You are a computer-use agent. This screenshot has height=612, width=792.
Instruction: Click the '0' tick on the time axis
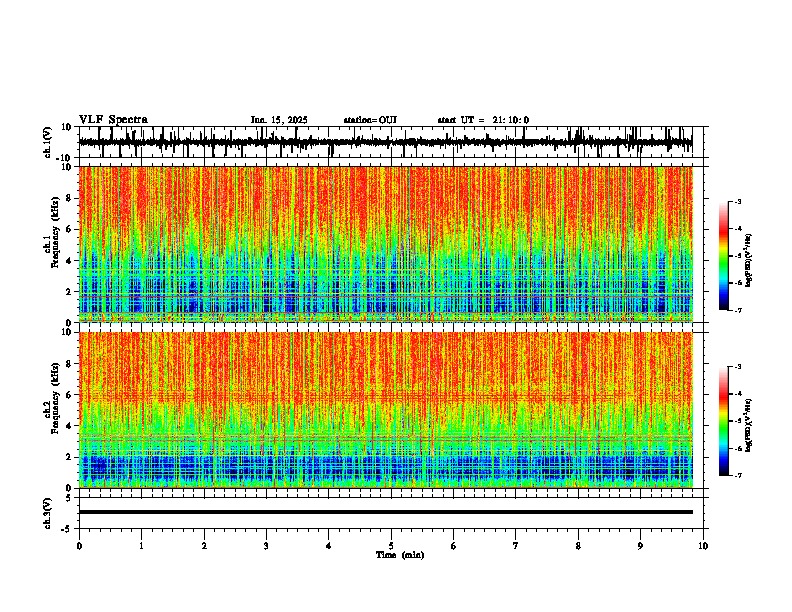click(79, 546)
